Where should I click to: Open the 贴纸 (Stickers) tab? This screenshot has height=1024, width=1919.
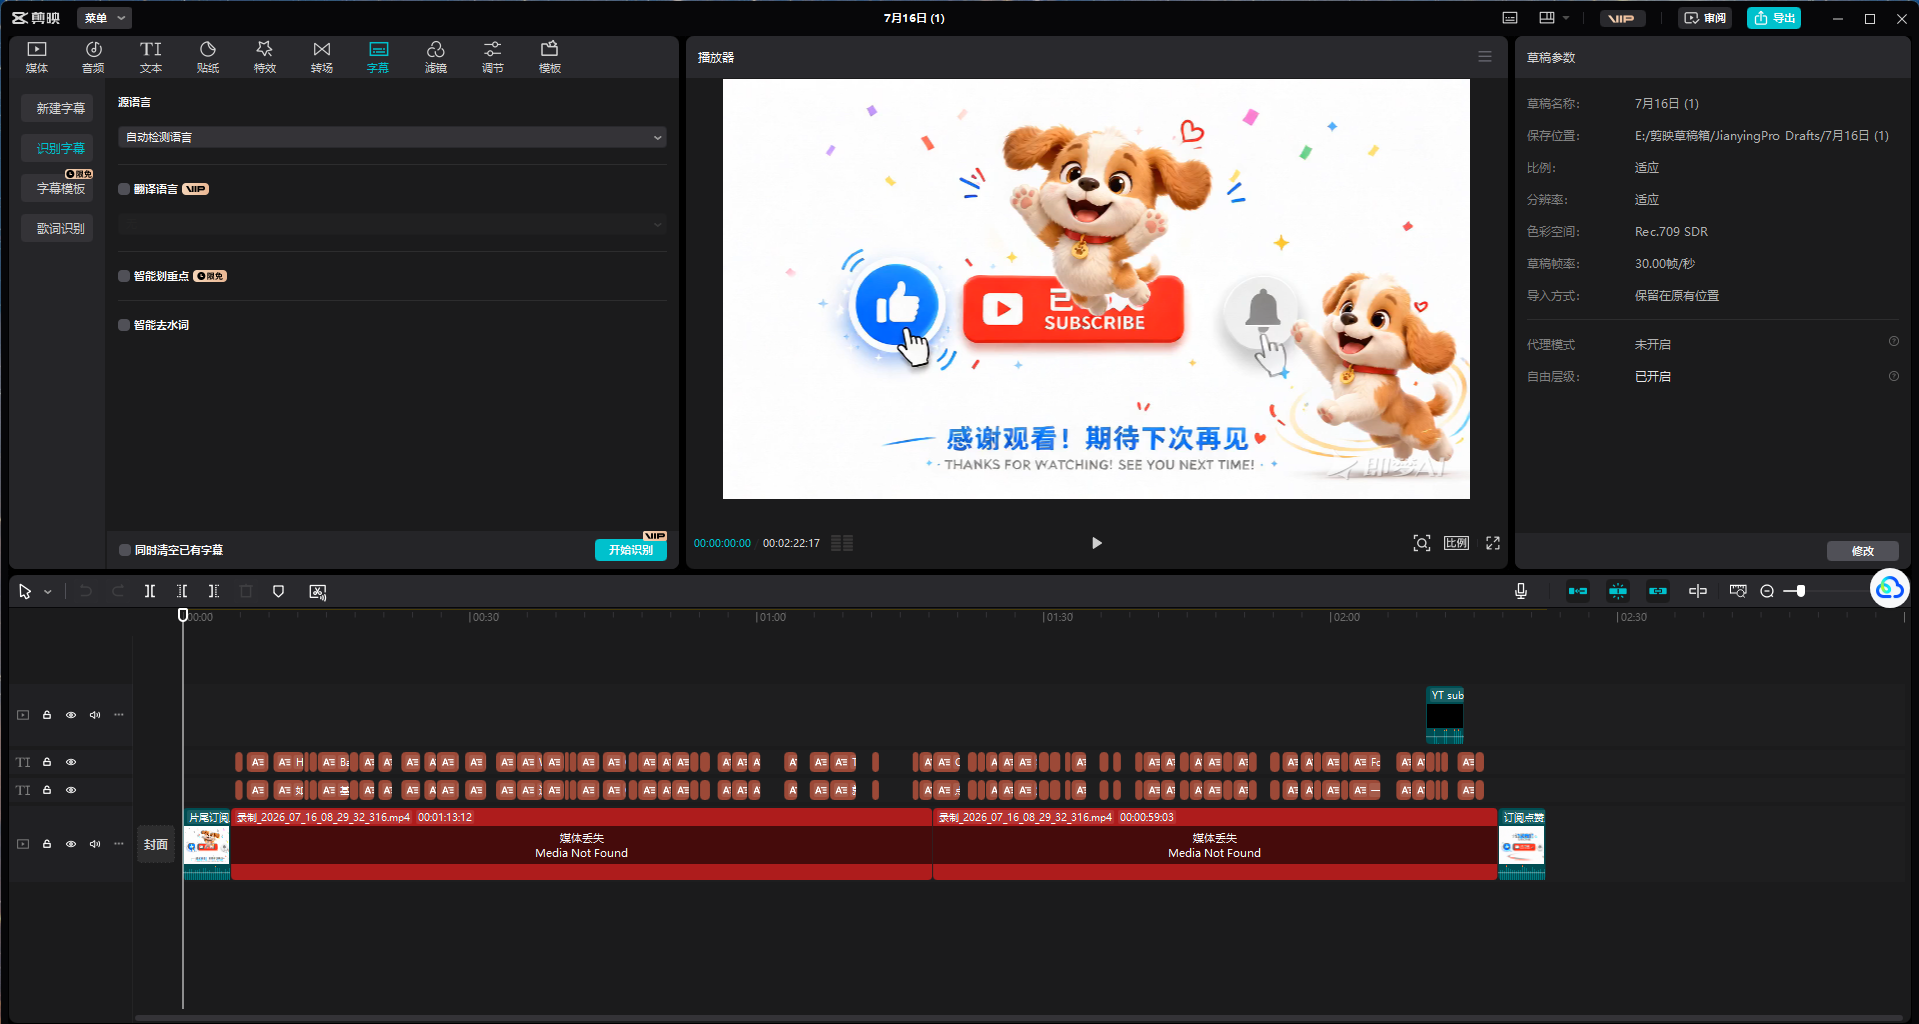coord(208,57)
